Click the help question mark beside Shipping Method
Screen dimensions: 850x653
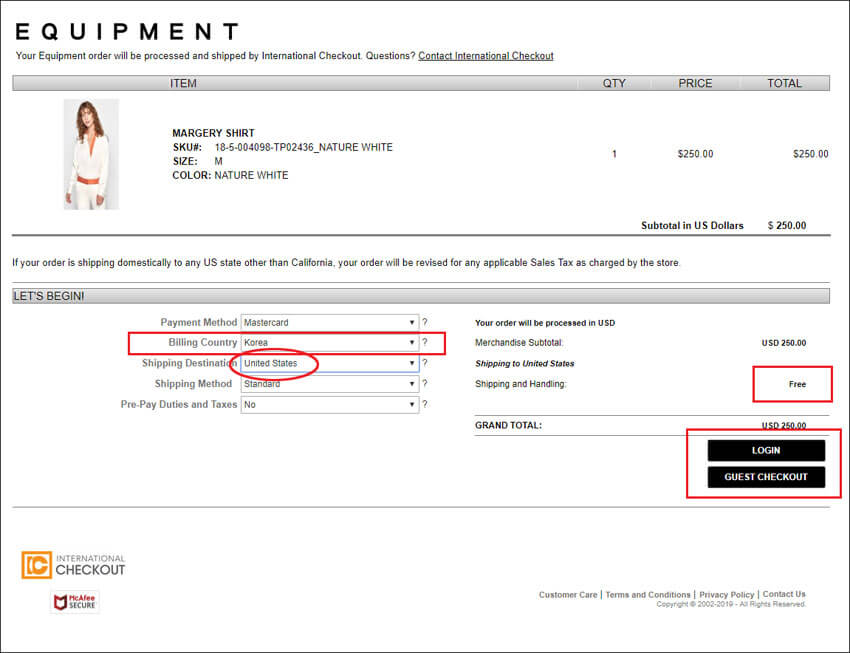[x=425, y=384]
